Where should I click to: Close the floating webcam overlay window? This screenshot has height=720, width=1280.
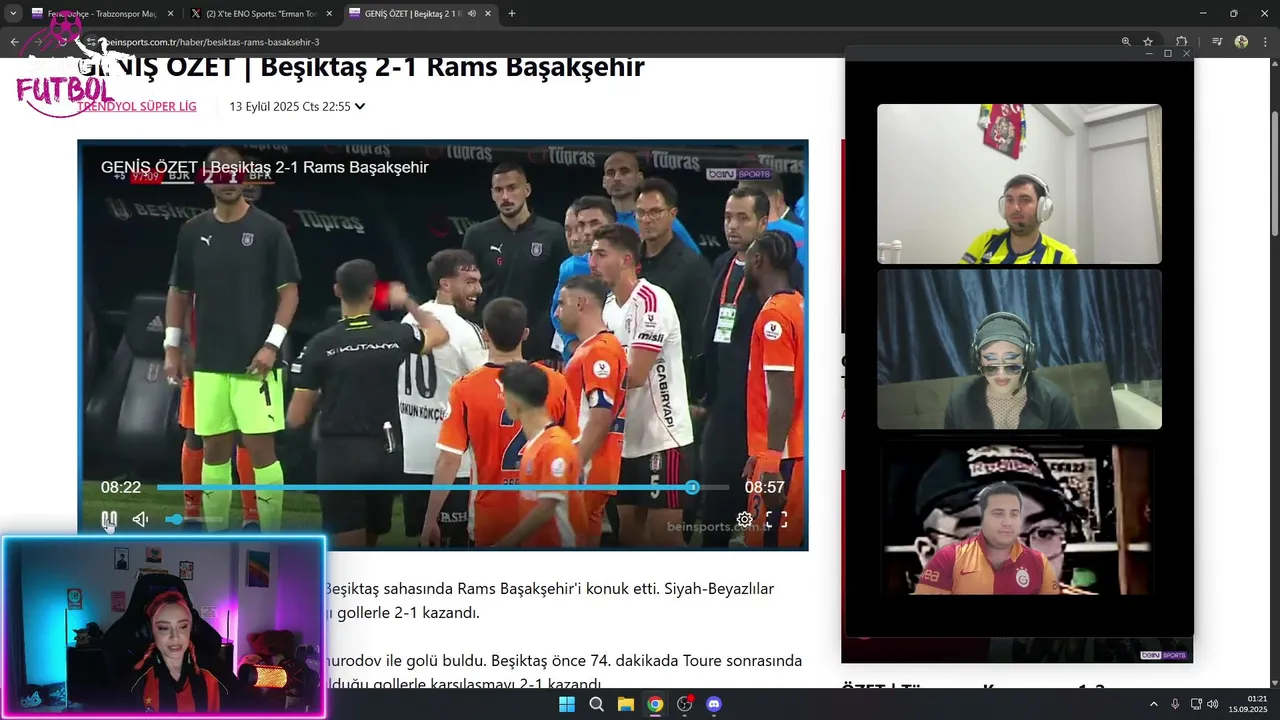1186,53
